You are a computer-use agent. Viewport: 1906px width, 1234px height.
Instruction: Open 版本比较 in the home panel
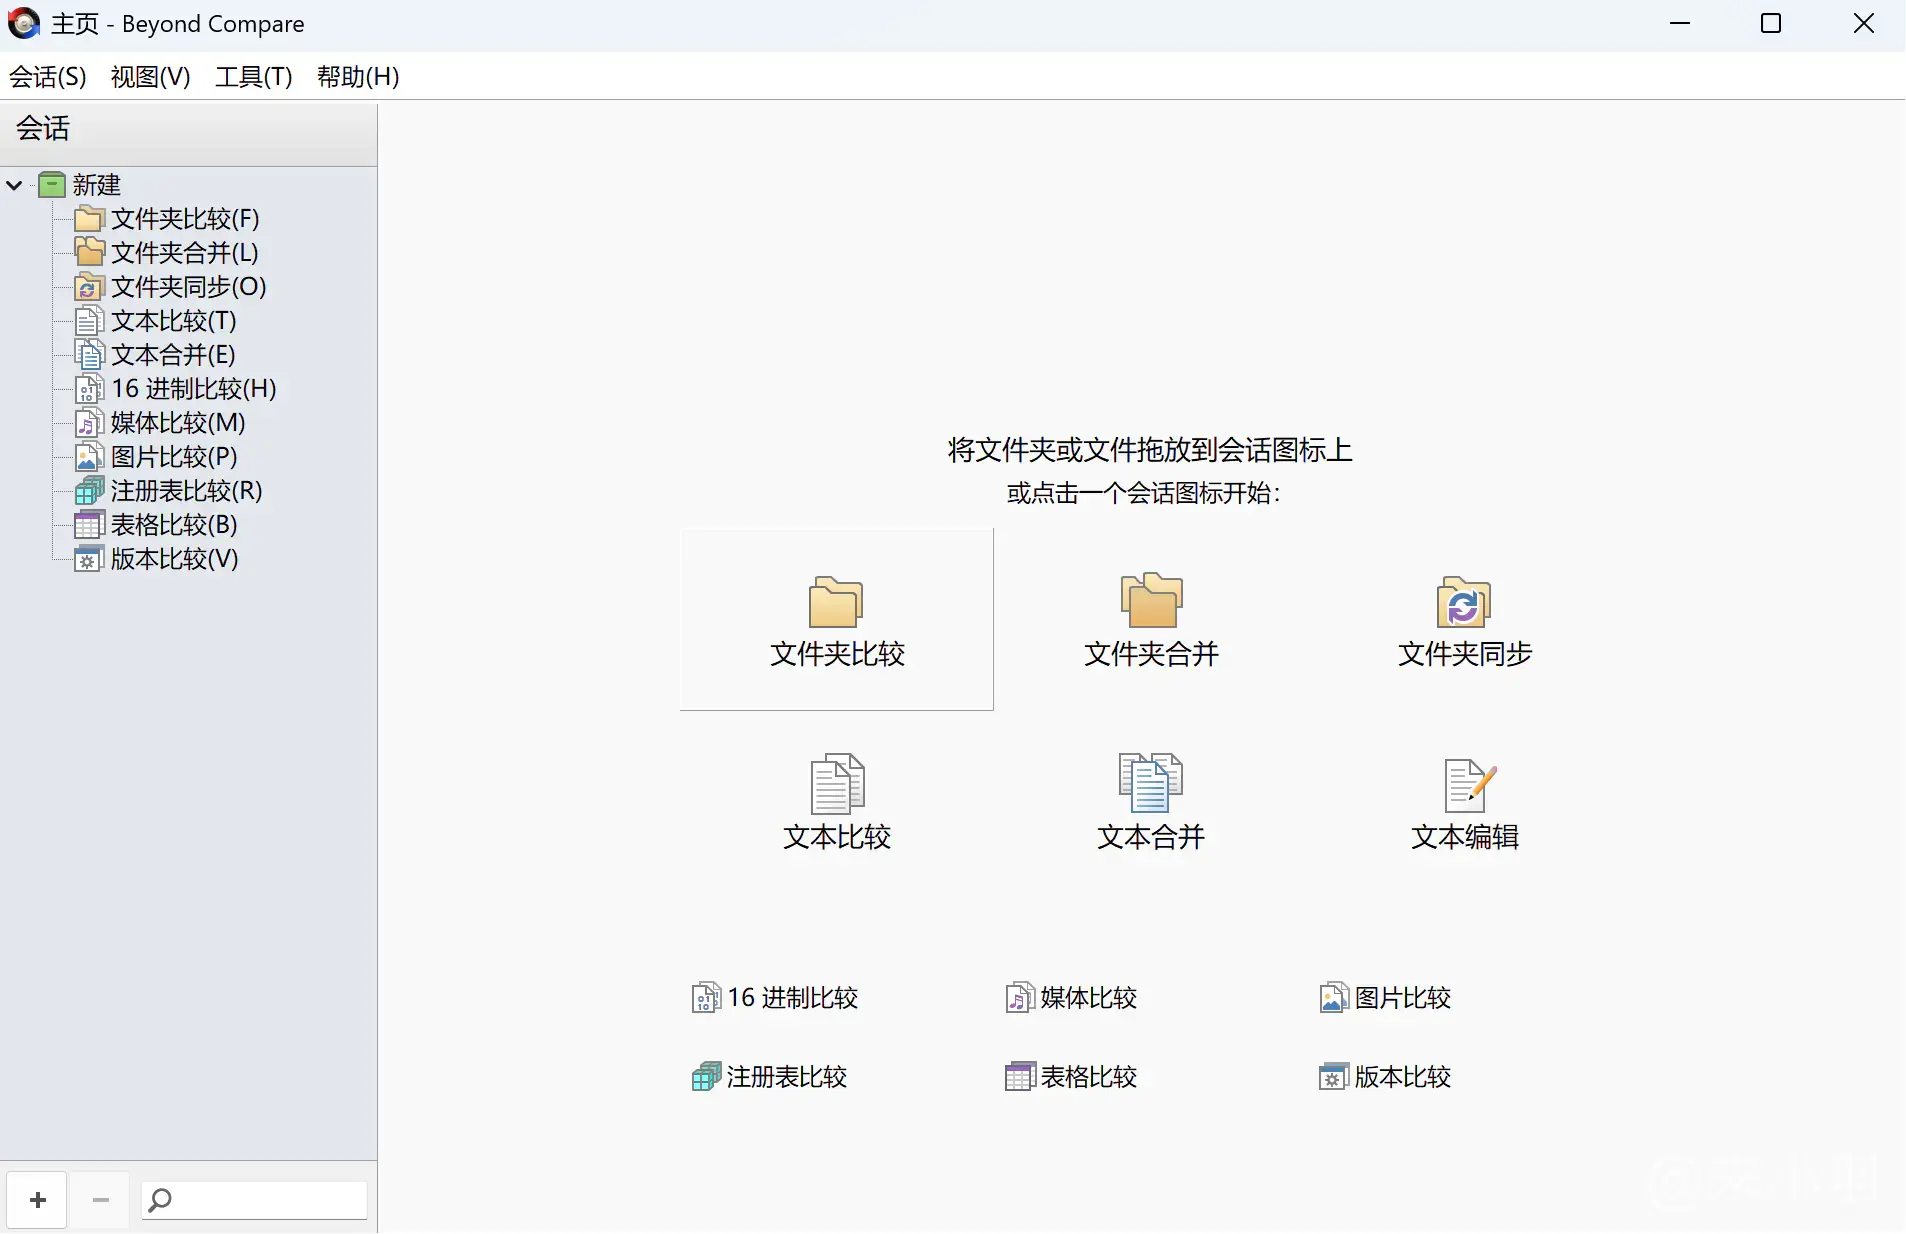tap(1385, 1077)
